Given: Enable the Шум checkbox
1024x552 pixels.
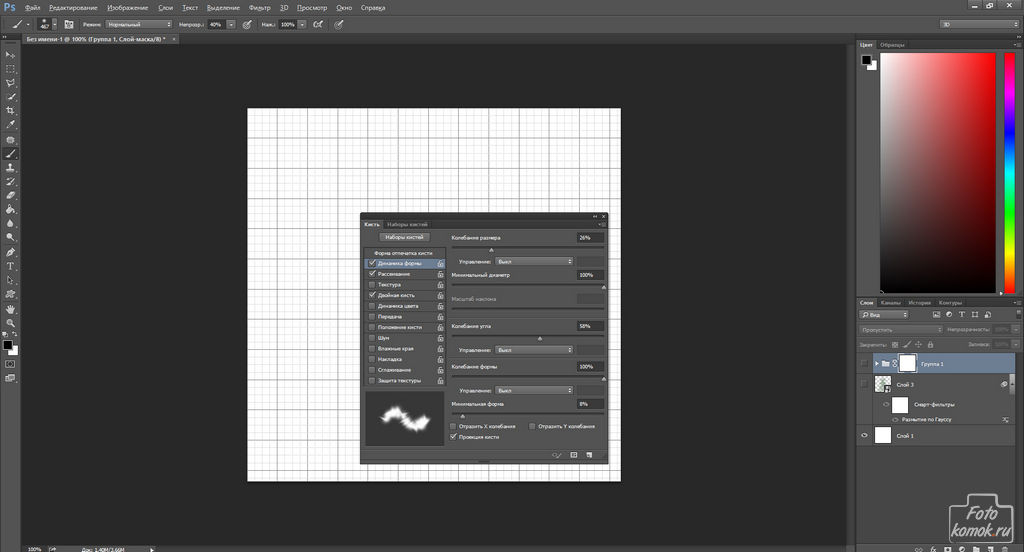Looking at the screenshot, I should [372, 338].
